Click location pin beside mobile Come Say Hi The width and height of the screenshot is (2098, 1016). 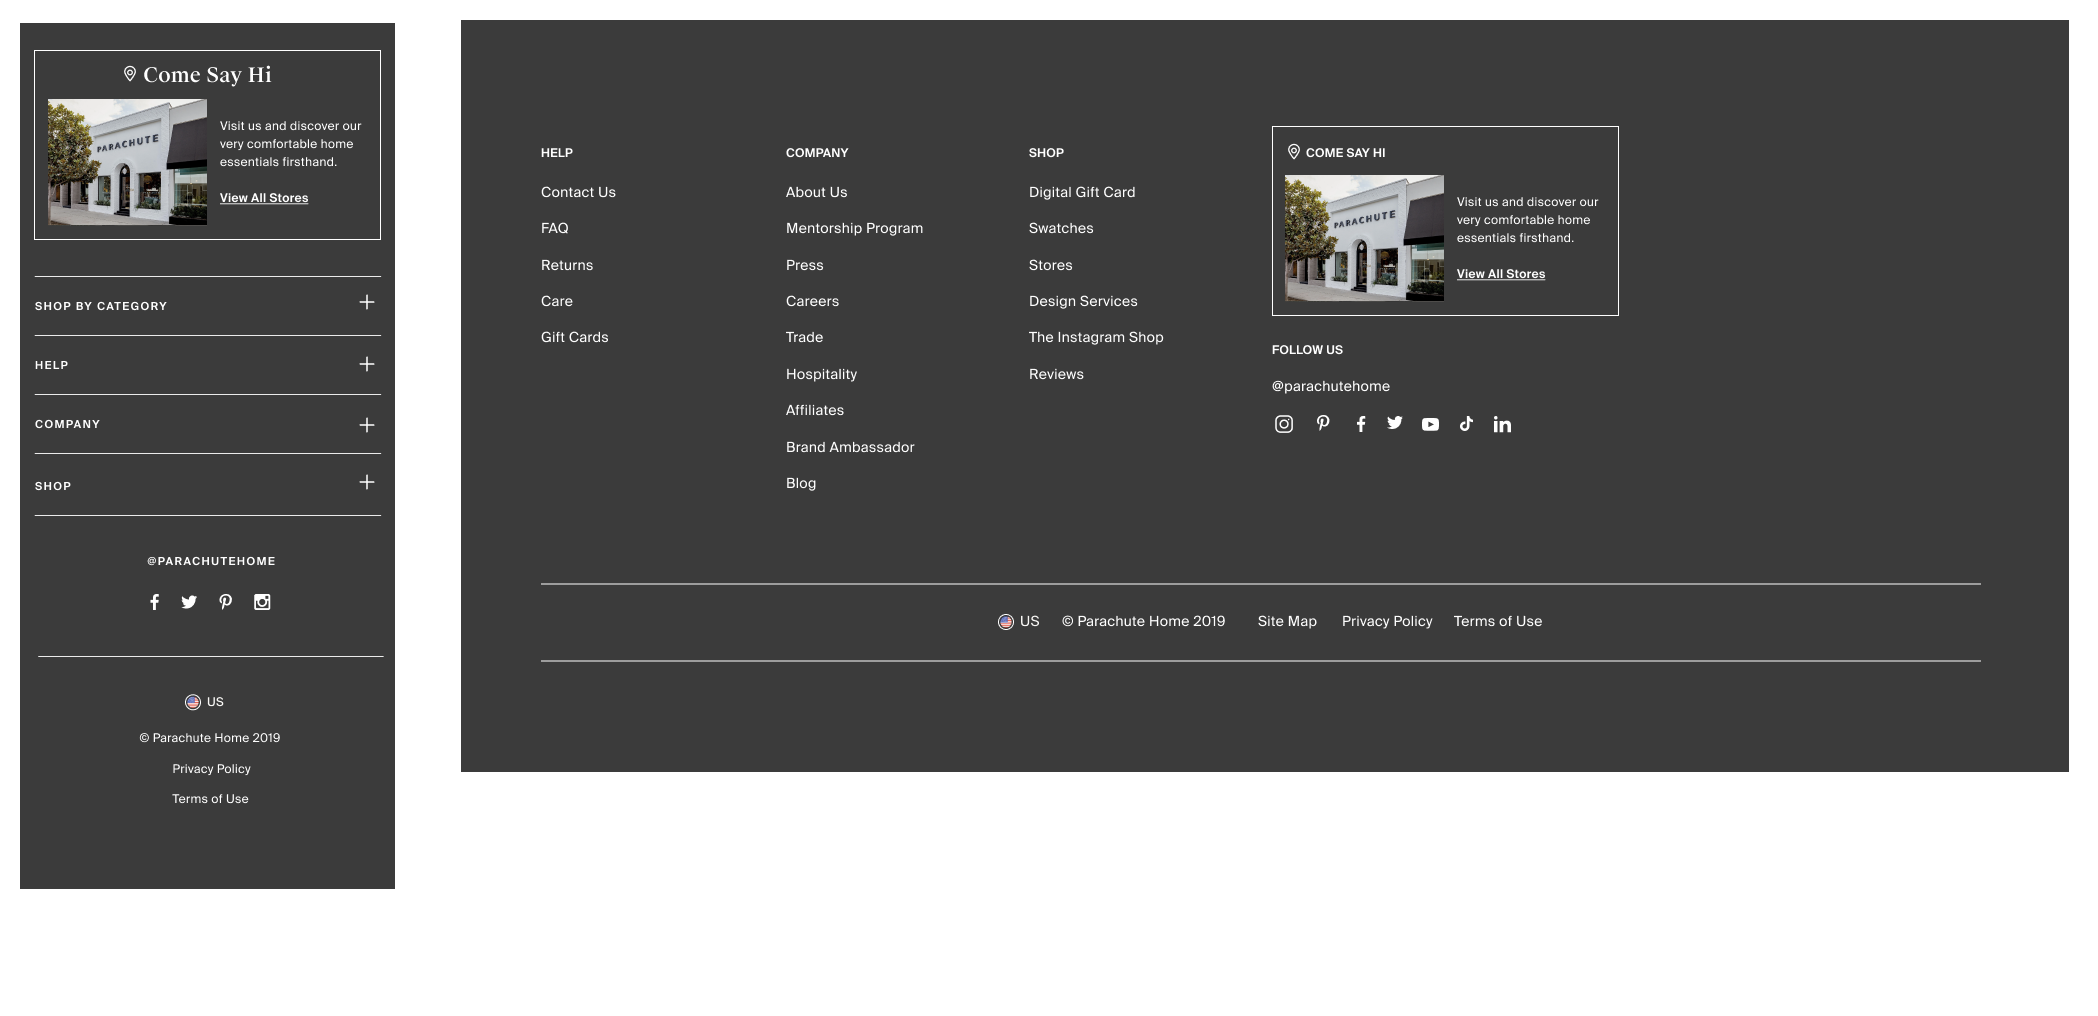click(x=130, y=74)
